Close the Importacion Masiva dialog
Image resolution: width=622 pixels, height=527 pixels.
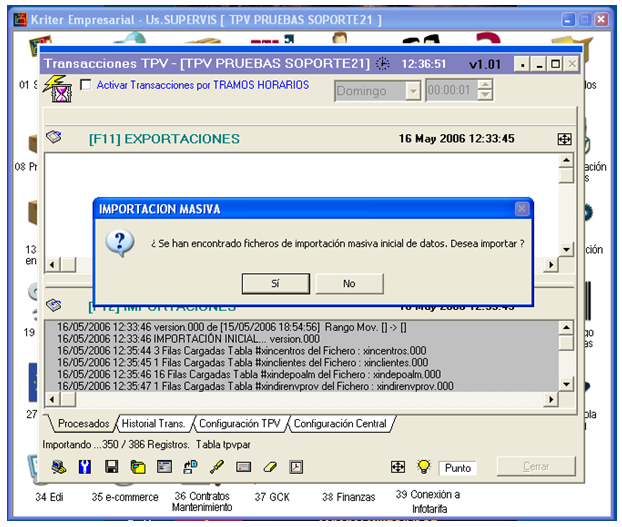[521, 209]
